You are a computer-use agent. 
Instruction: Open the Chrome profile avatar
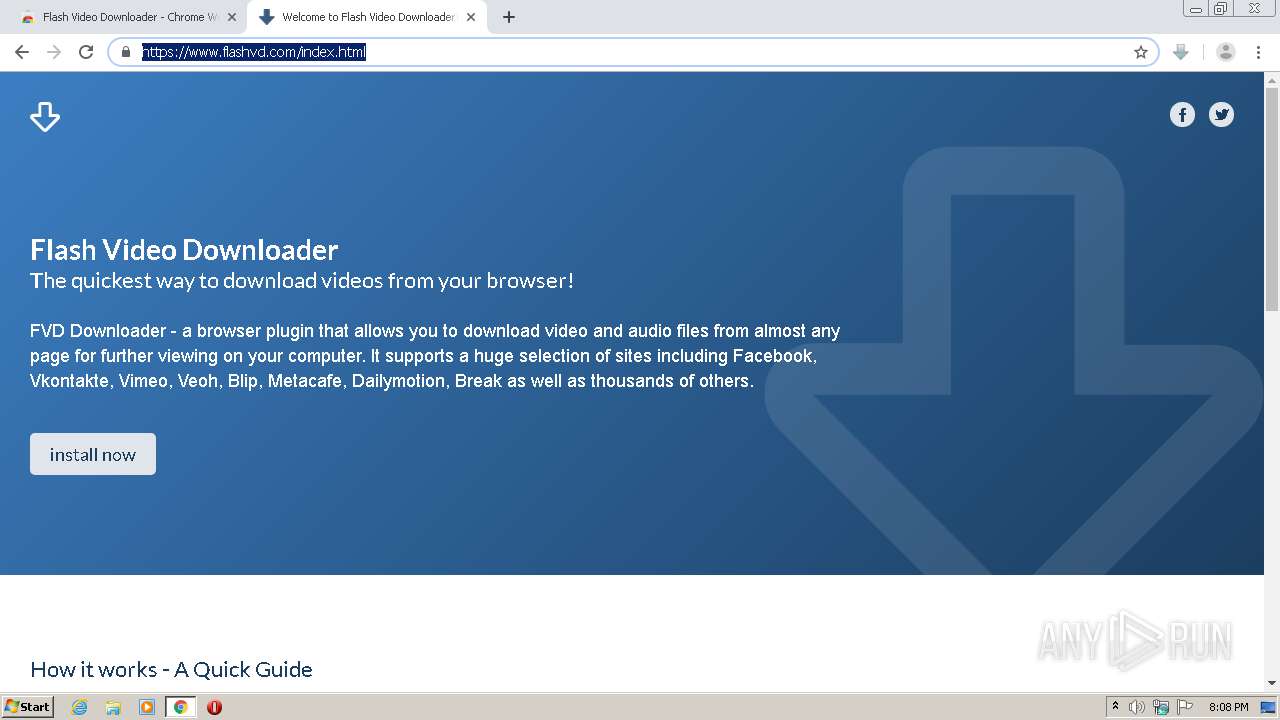(x=1225, y=52)
